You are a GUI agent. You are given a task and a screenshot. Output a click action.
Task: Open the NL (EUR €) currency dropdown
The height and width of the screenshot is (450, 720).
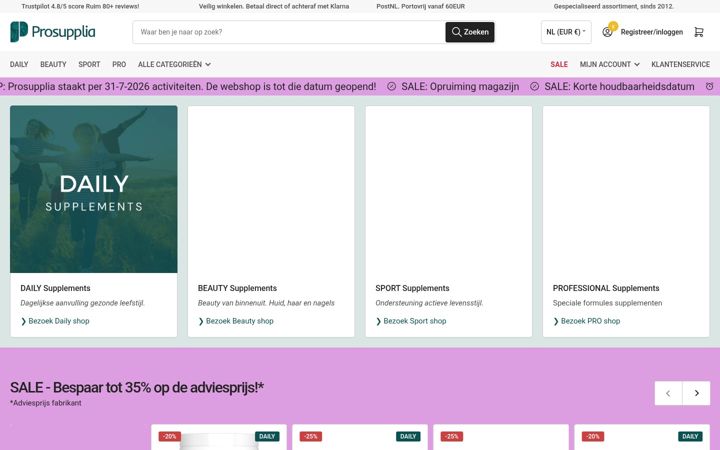(566, 32)
